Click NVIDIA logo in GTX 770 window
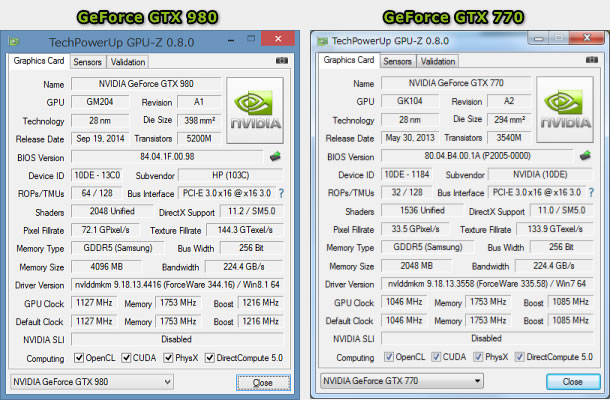The height and width of the screenshot is (400, 610). click(x=565, y=110)
